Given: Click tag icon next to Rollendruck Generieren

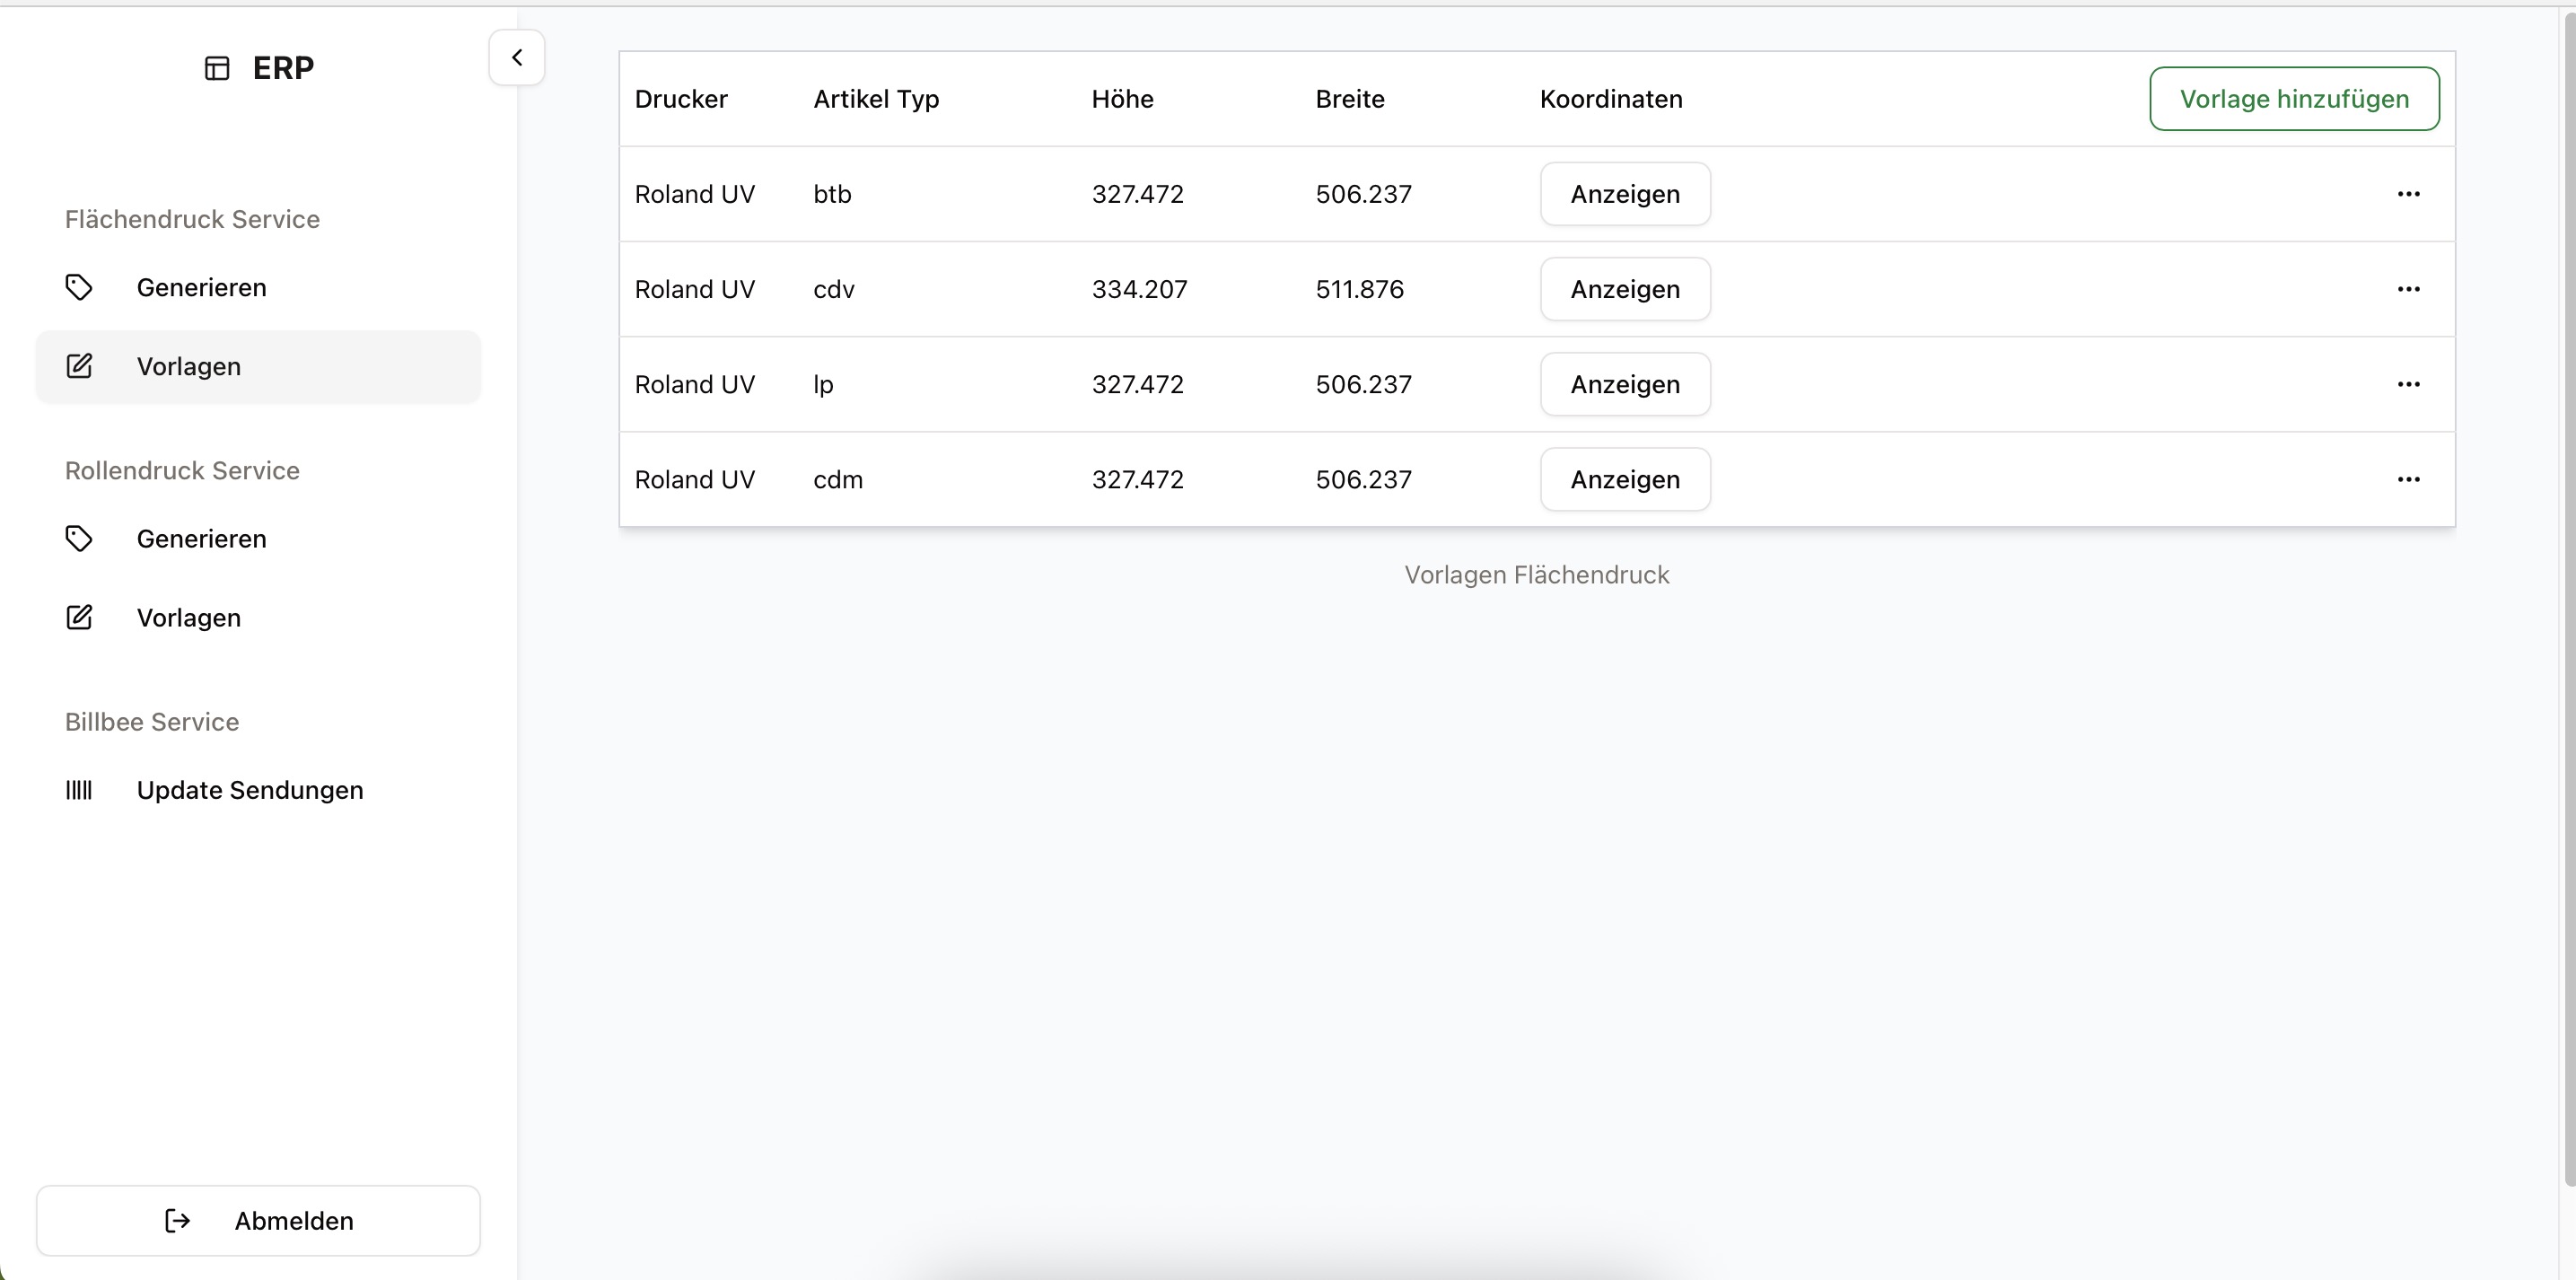Looking at the screenshot, I should [79, 539].
